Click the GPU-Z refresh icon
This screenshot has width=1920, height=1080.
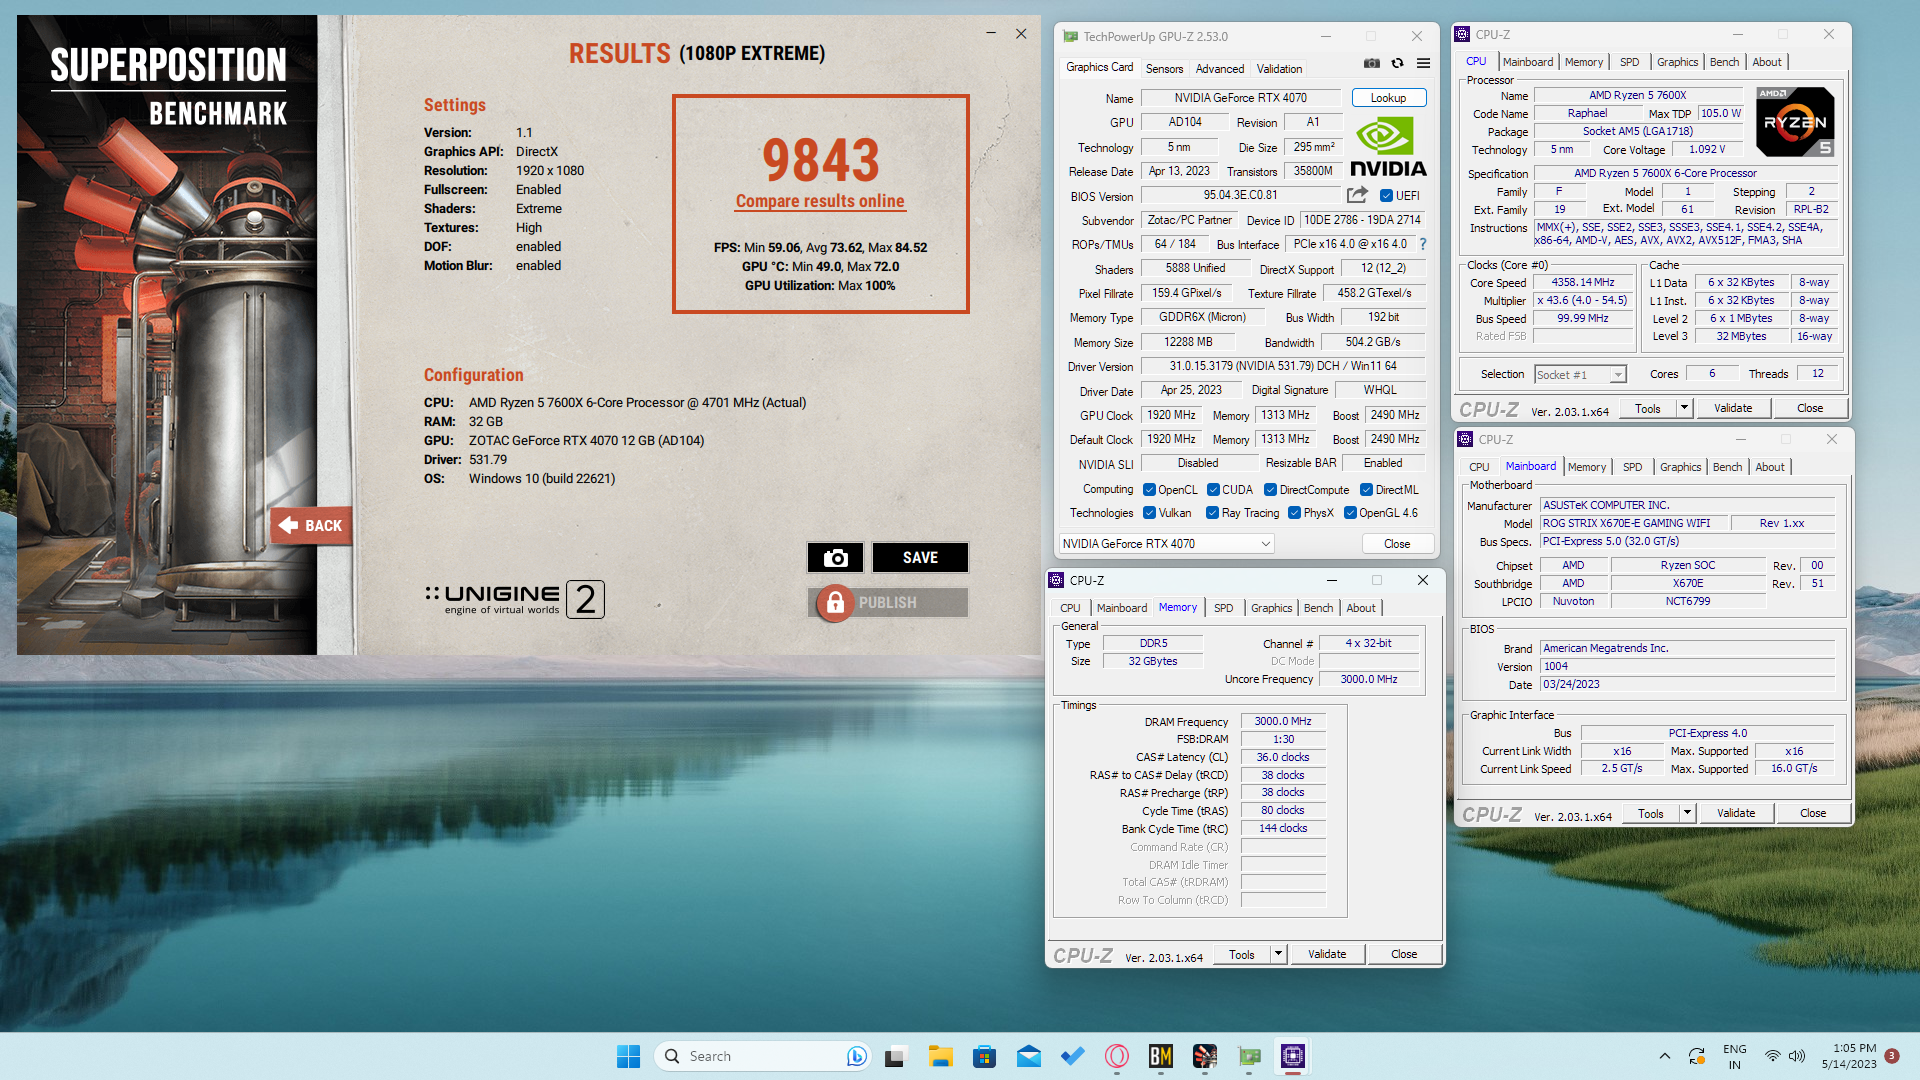1397,63
